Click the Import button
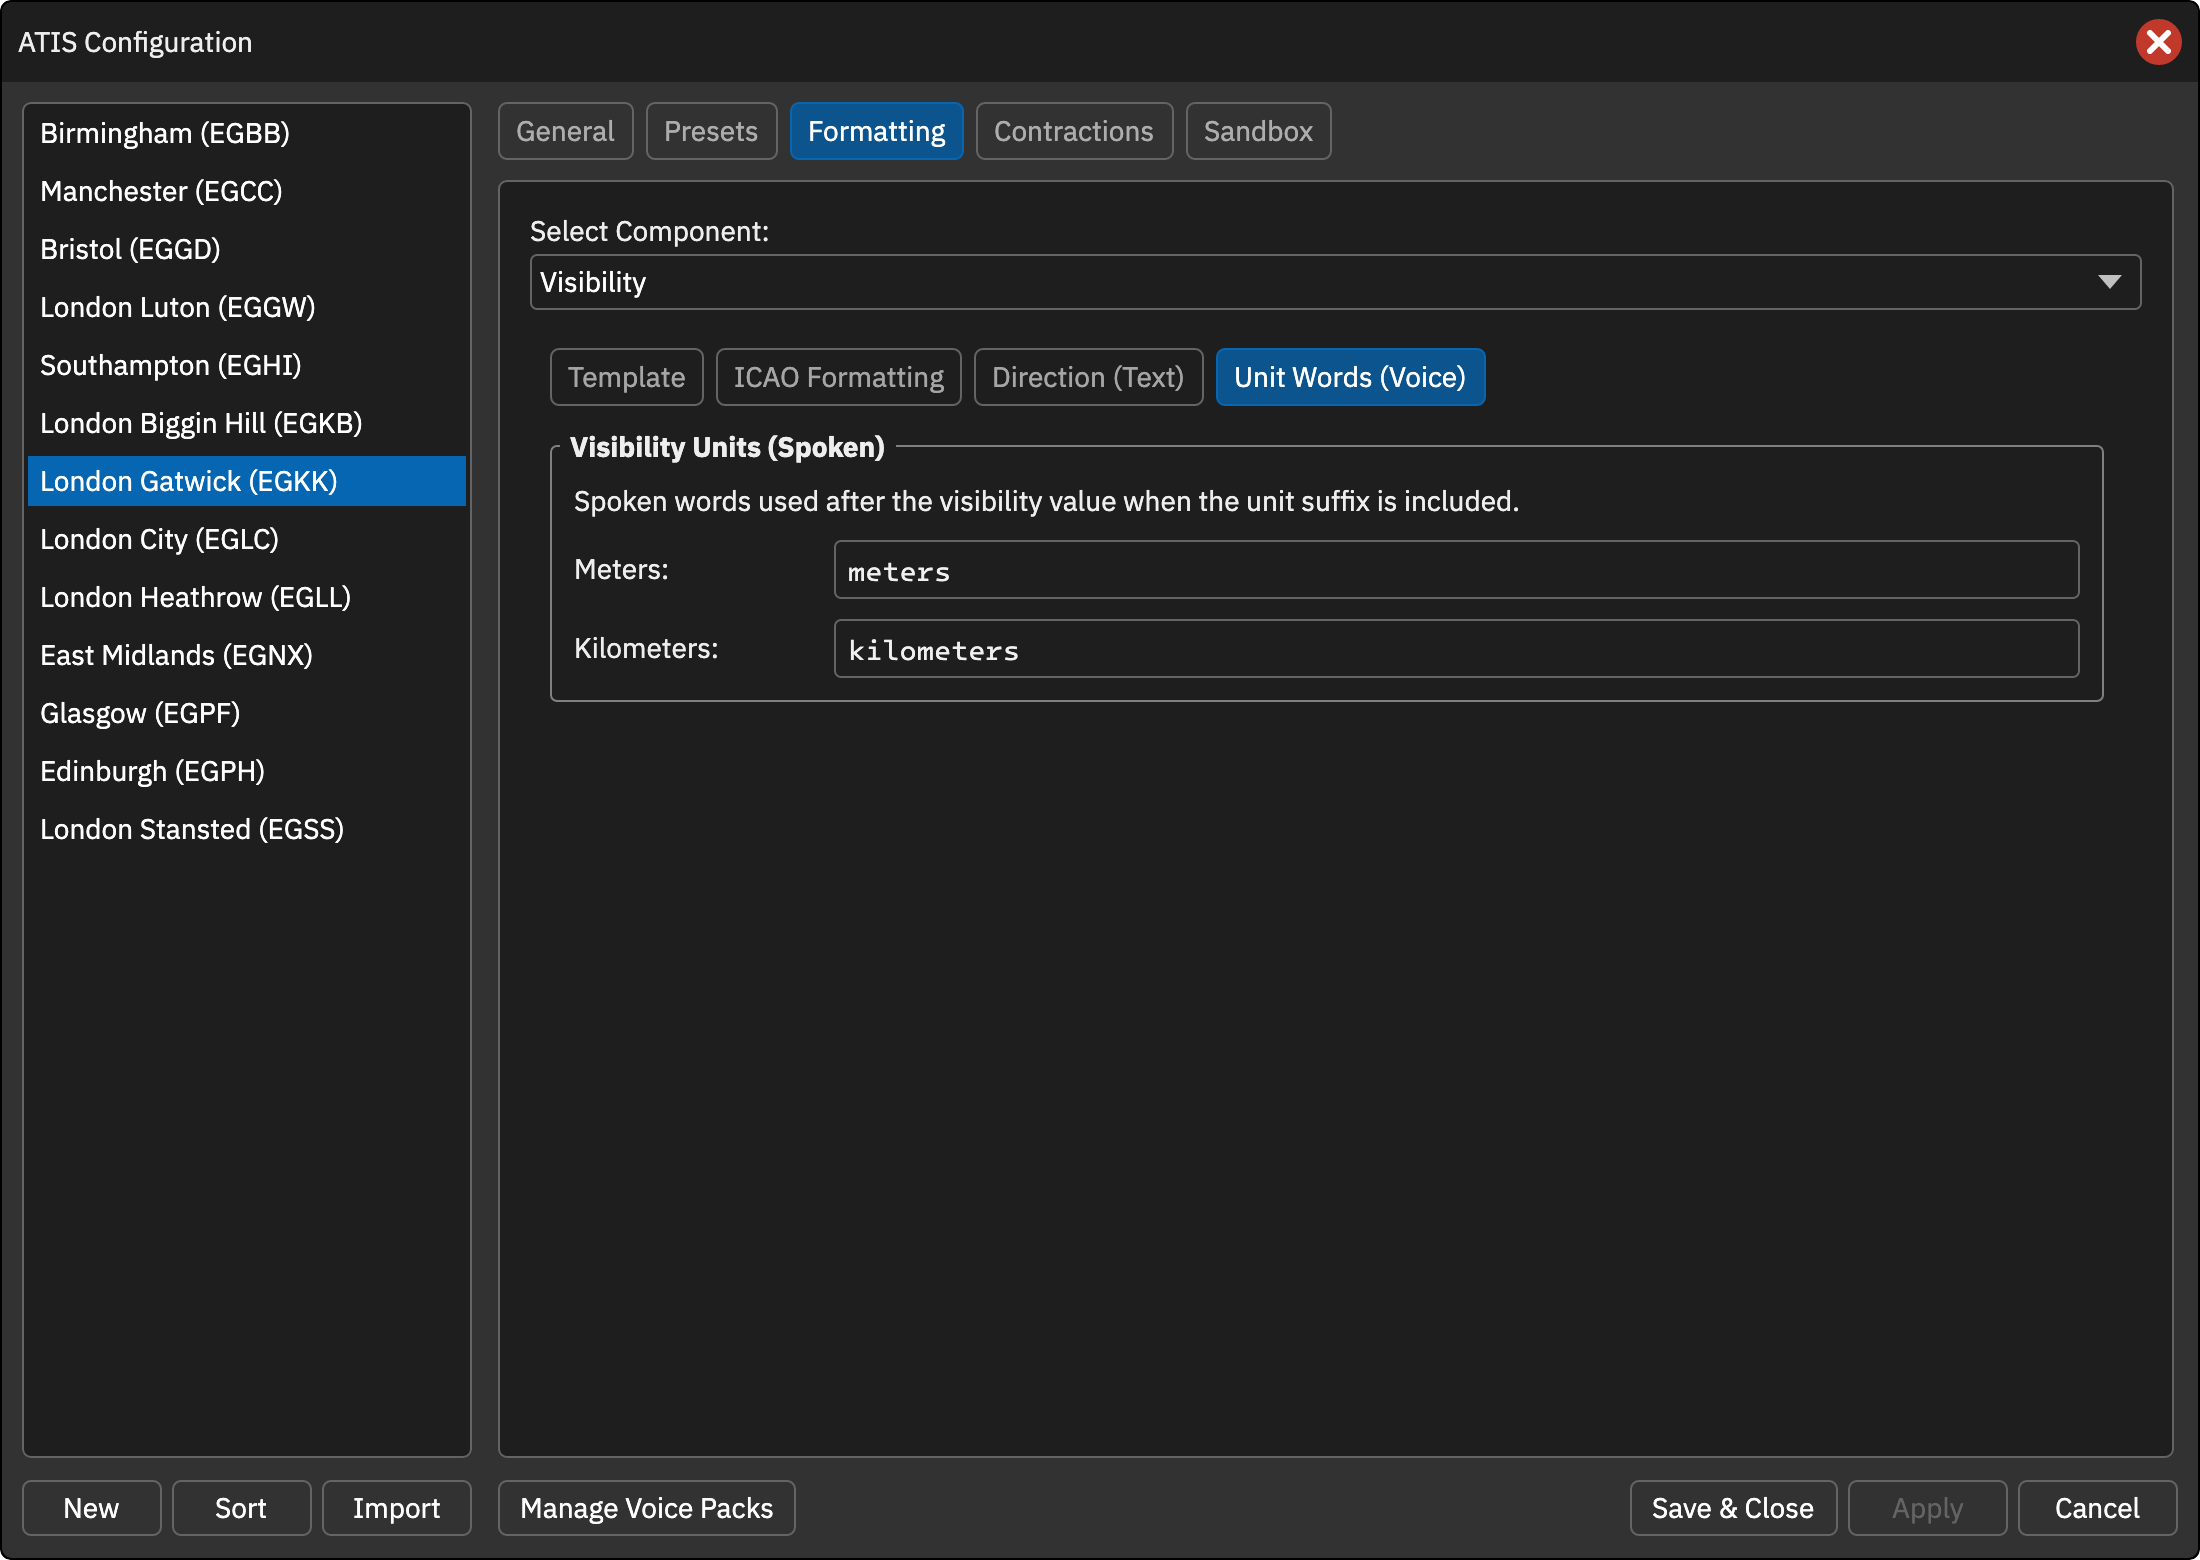This screenshot has width=2200, height=1560. [x=396, y=1508]
